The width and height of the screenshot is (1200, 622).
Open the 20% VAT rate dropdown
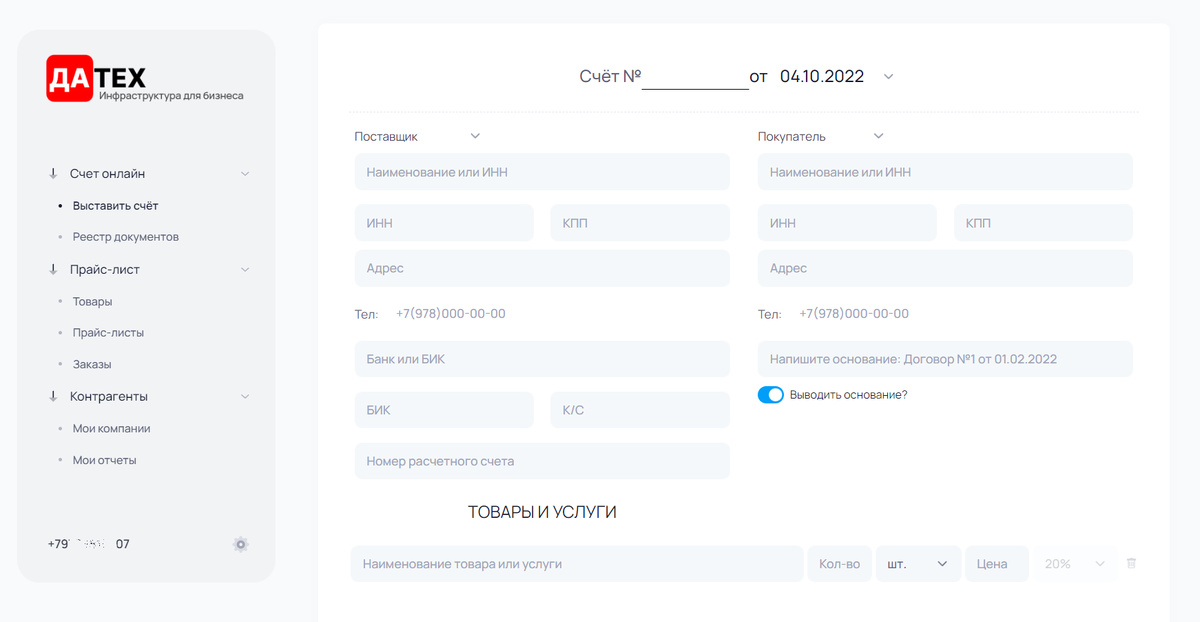coord(1075,564)
